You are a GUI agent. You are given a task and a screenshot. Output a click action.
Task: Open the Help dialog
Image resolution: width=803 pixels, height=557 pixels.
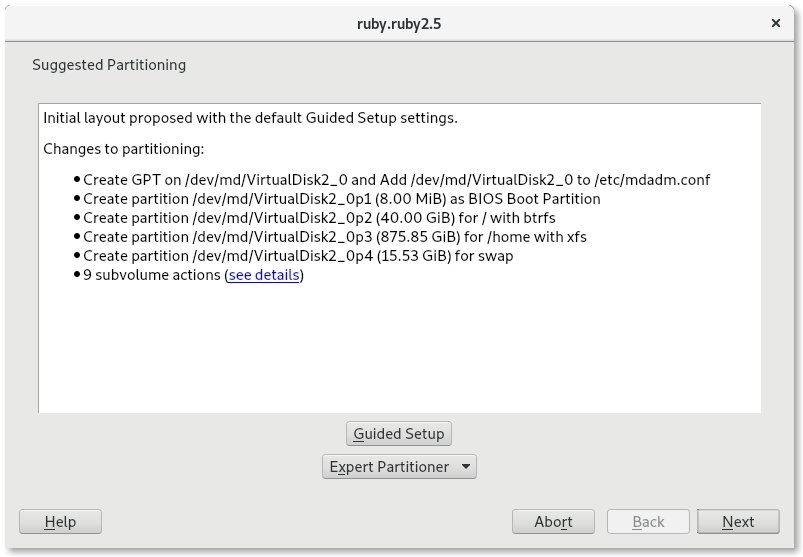click(60, 521)
